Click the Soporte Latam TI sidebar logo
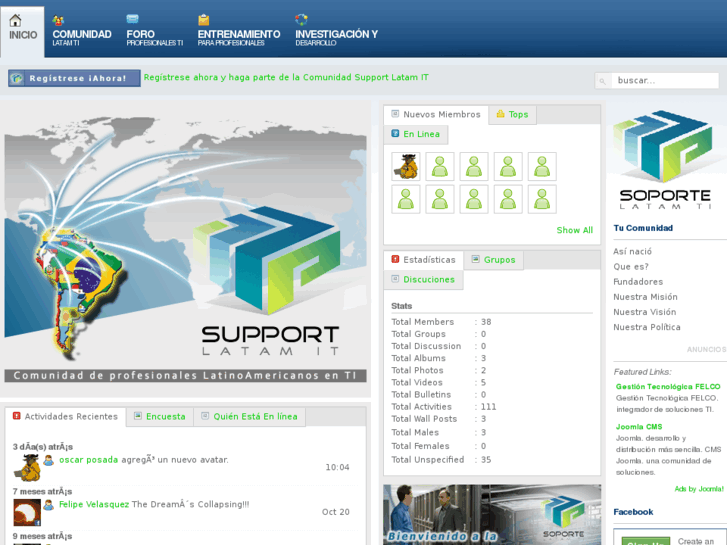 664,160
